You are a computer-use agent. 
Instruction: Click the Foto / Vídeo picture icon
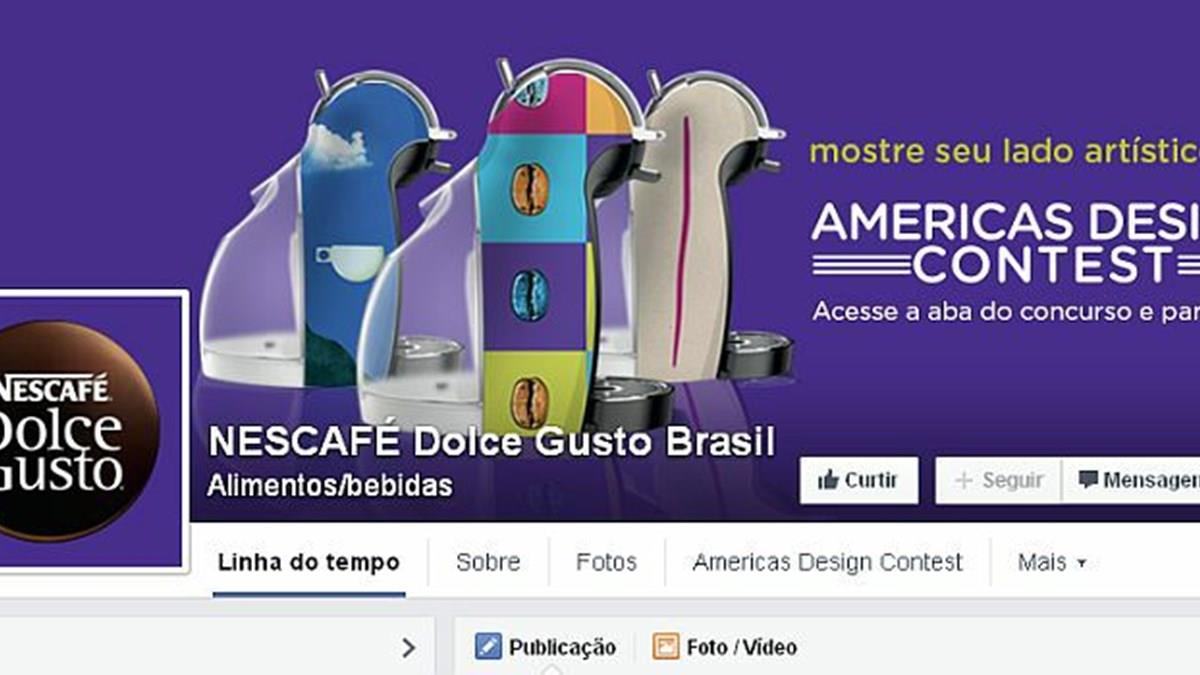(x=666, y=646)
